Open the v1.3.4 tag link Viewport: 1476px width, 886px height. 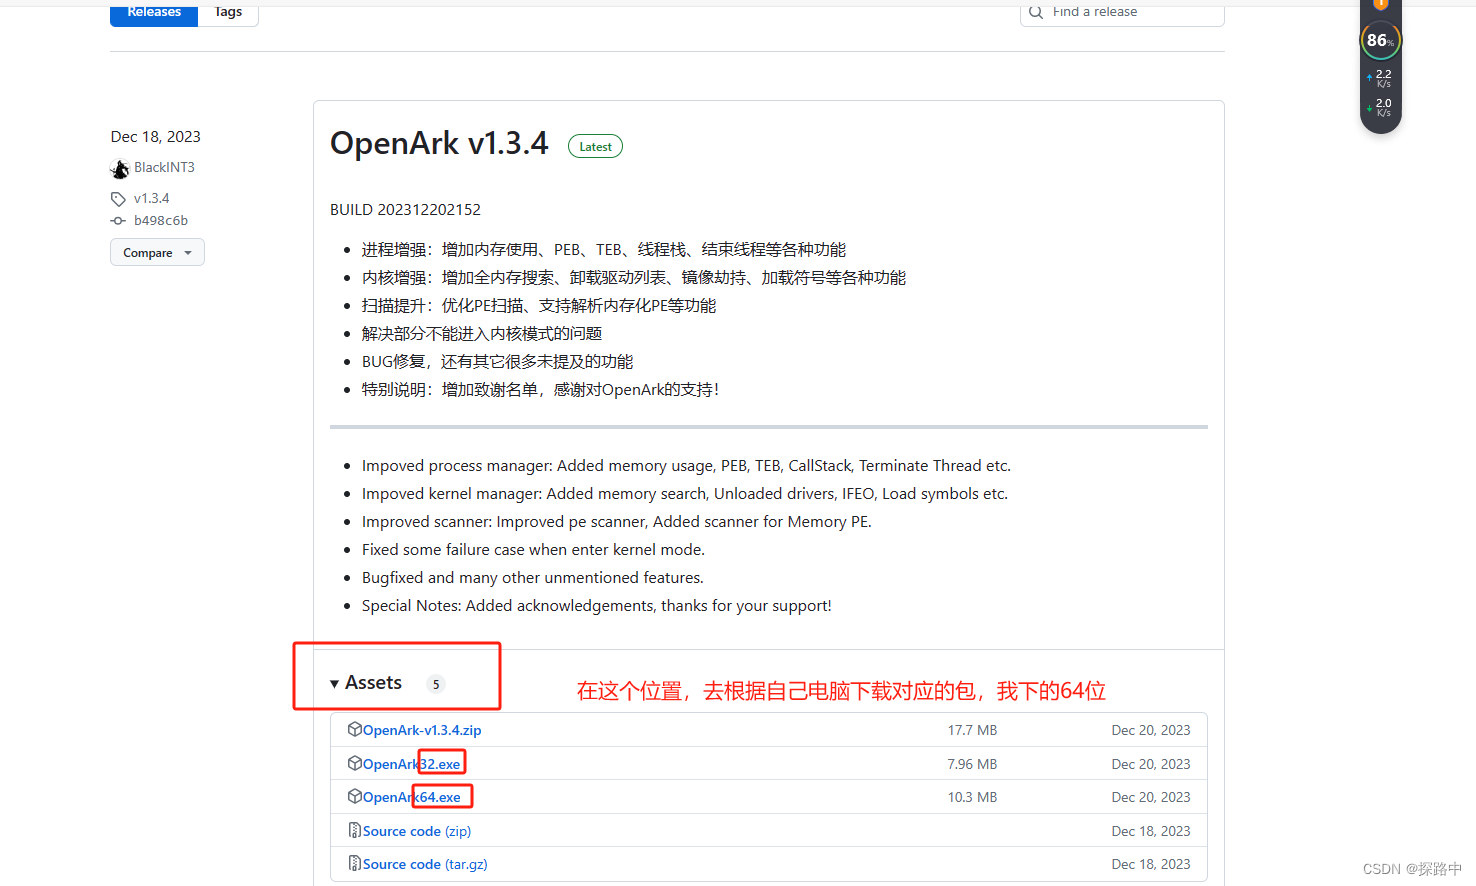151,198
